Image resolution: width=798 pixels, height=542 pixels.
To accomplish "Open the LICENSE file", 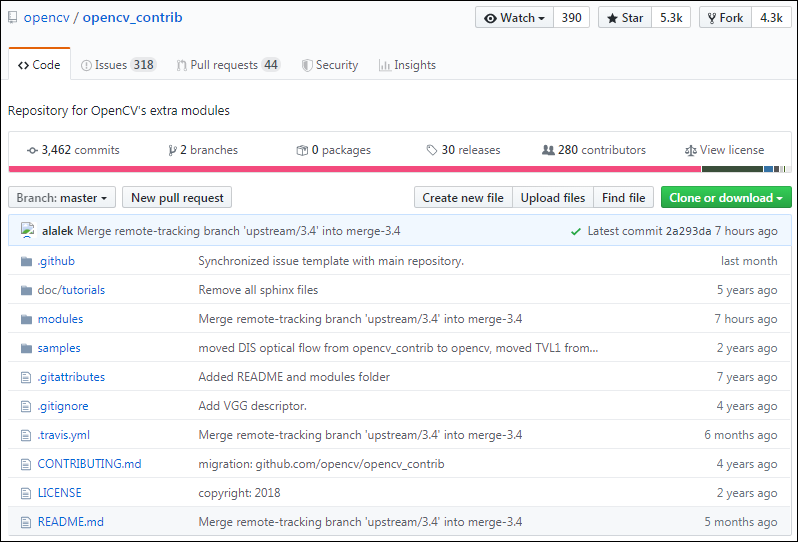I will click(60, 493).
